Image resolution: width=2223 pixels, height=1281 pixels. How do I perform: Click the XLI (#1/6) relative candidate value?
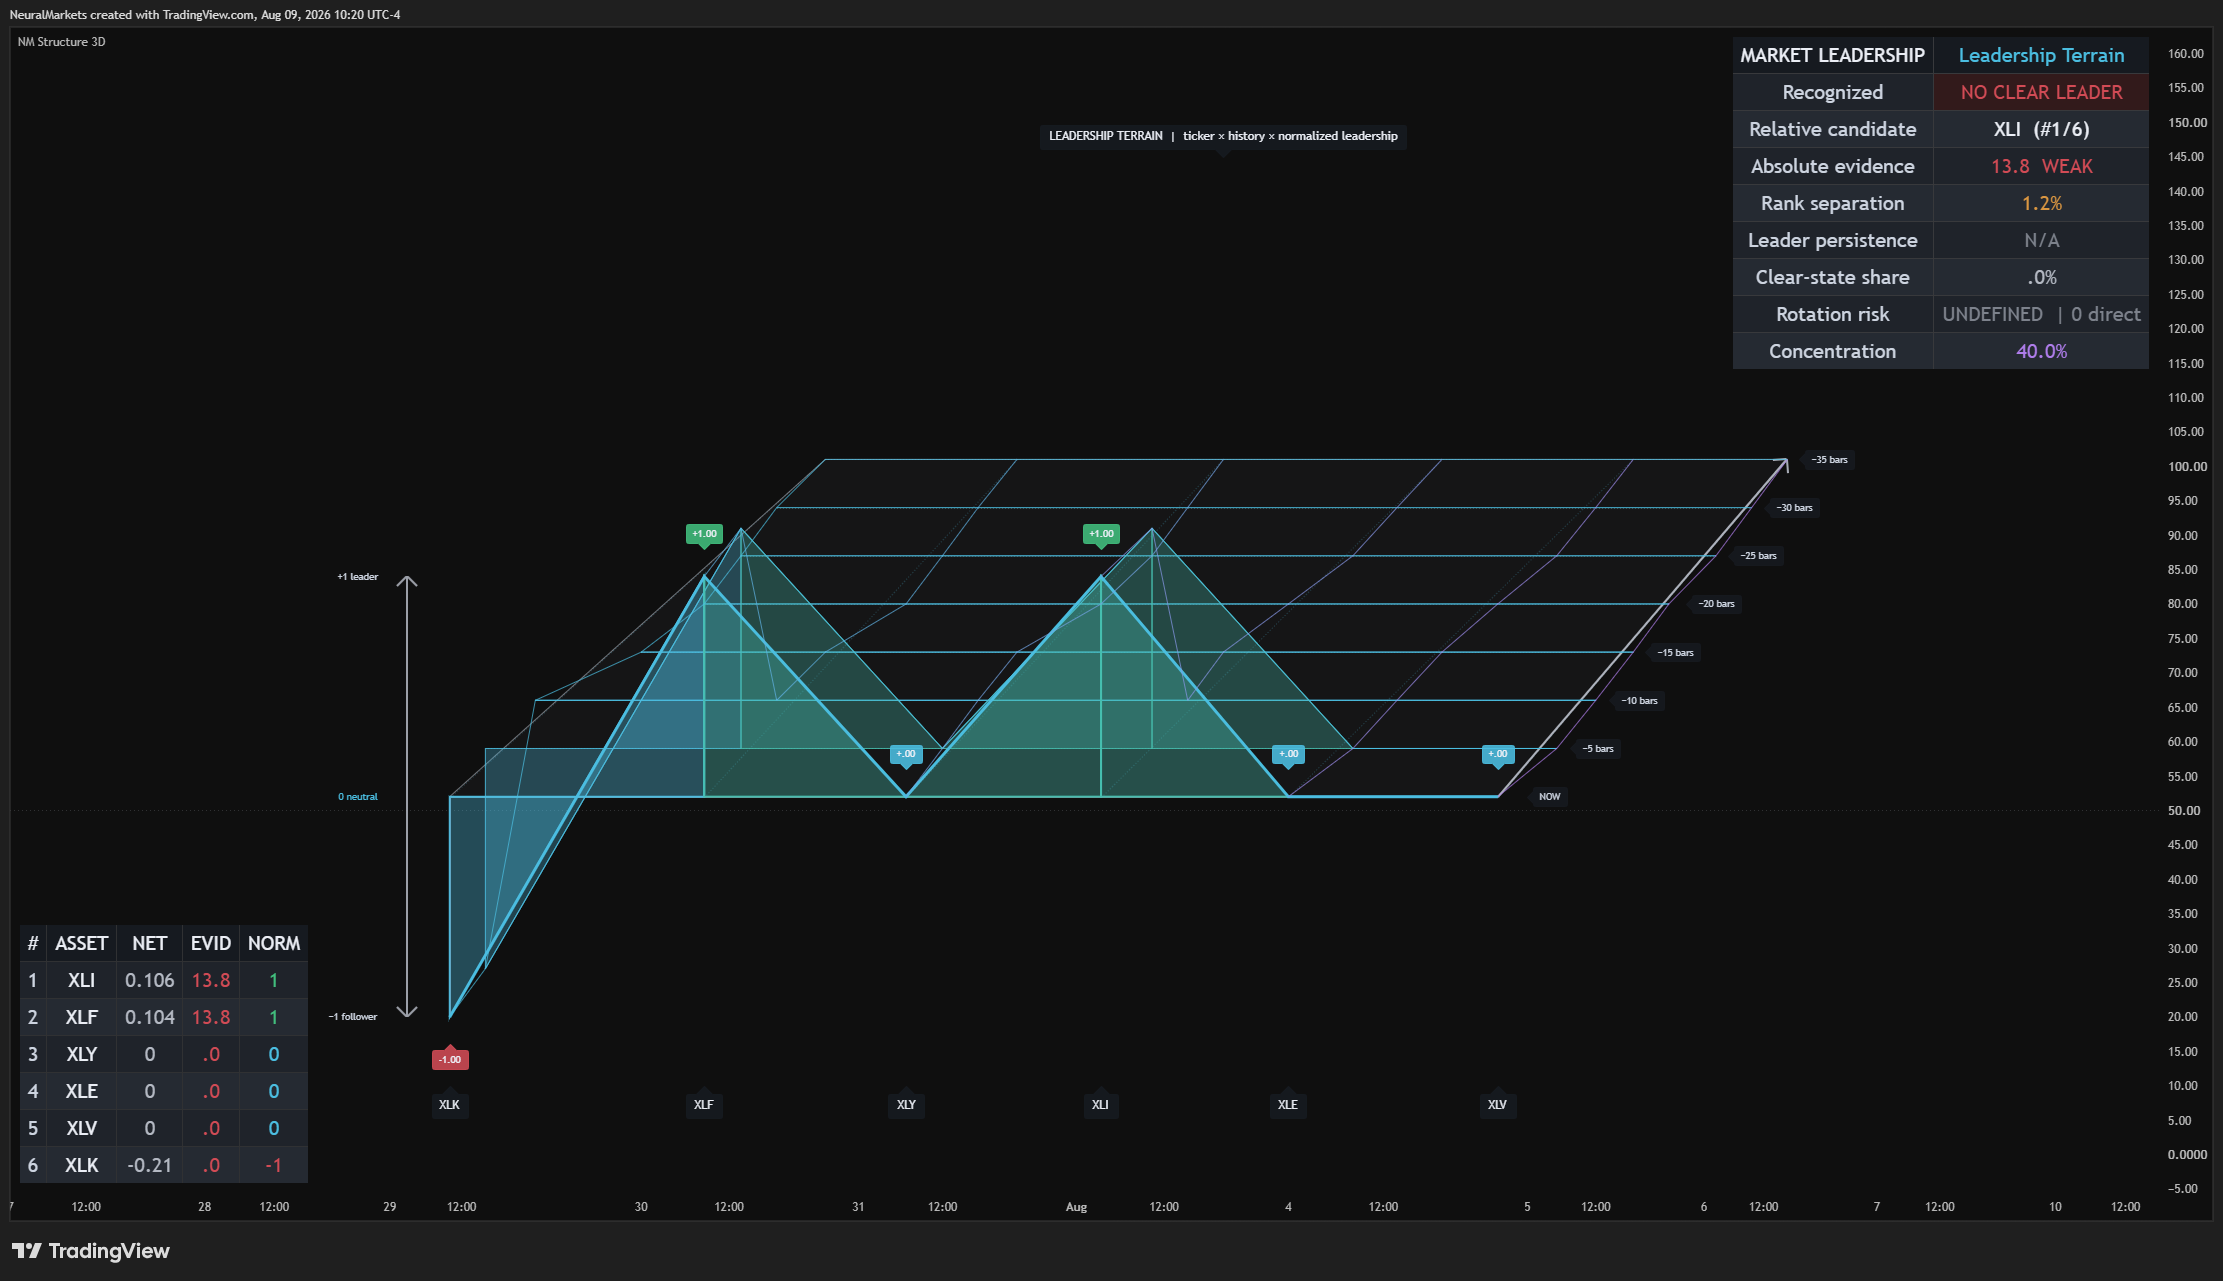[x=2041, y=129]
